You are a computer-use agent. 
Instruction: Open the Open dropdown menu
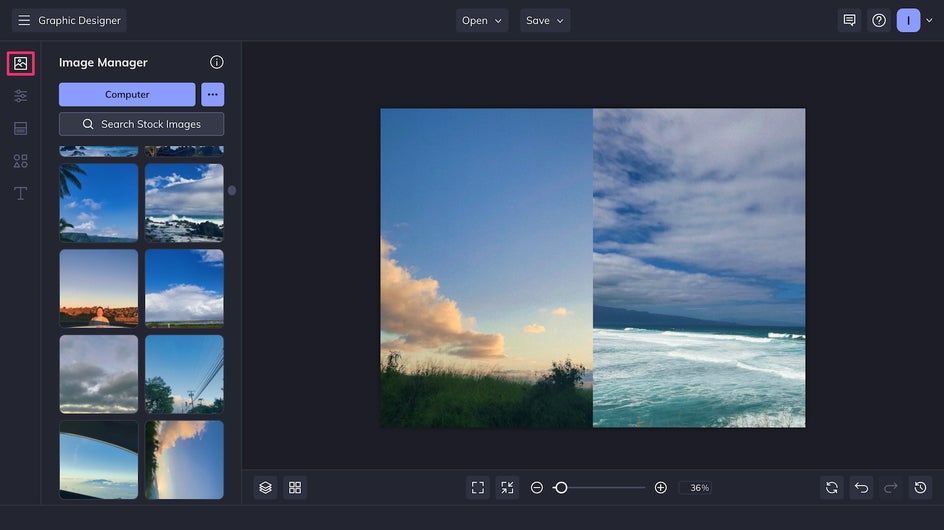click(x=482, y=20)
